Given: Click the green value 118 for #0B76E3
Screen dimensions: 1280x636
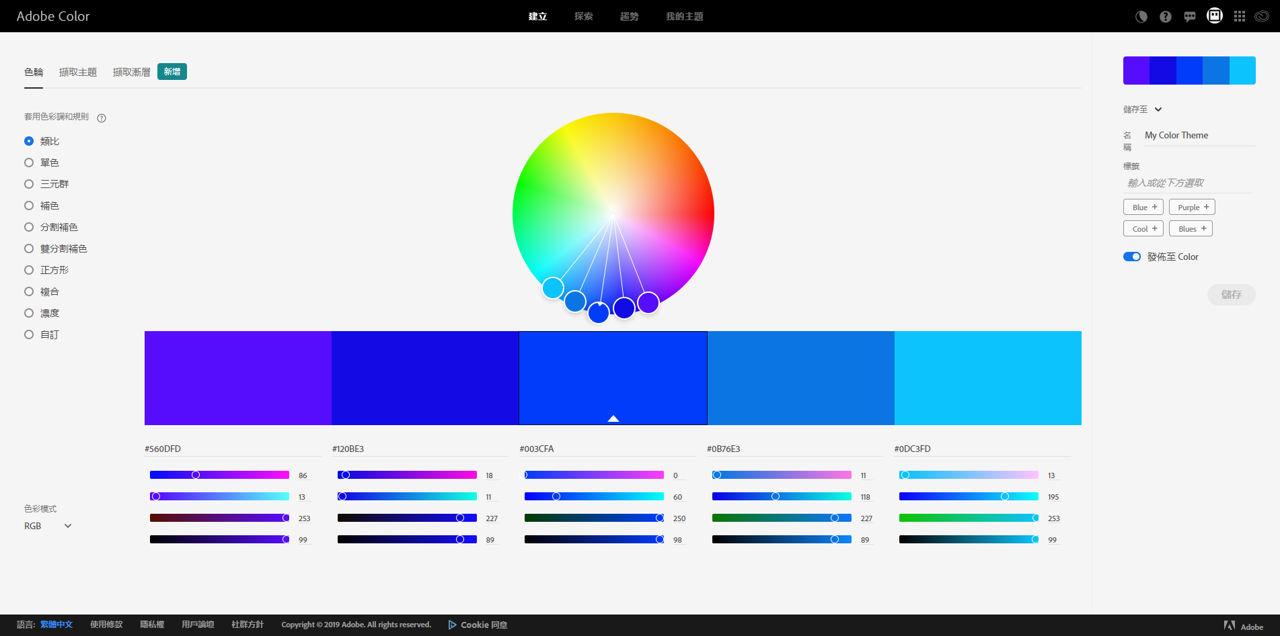Looking at the screenshot, I should (x=865, y=497).
